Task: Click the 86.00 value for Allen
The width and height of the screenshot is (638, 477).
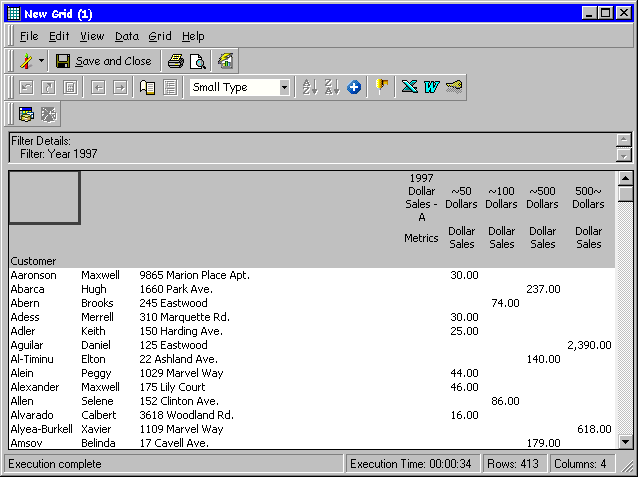Action: 505,401
